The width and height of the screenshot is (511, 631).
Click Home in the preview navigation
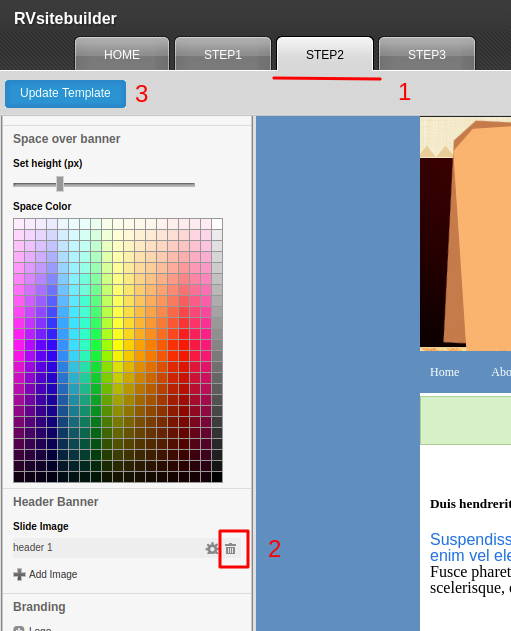pos(444,372)
